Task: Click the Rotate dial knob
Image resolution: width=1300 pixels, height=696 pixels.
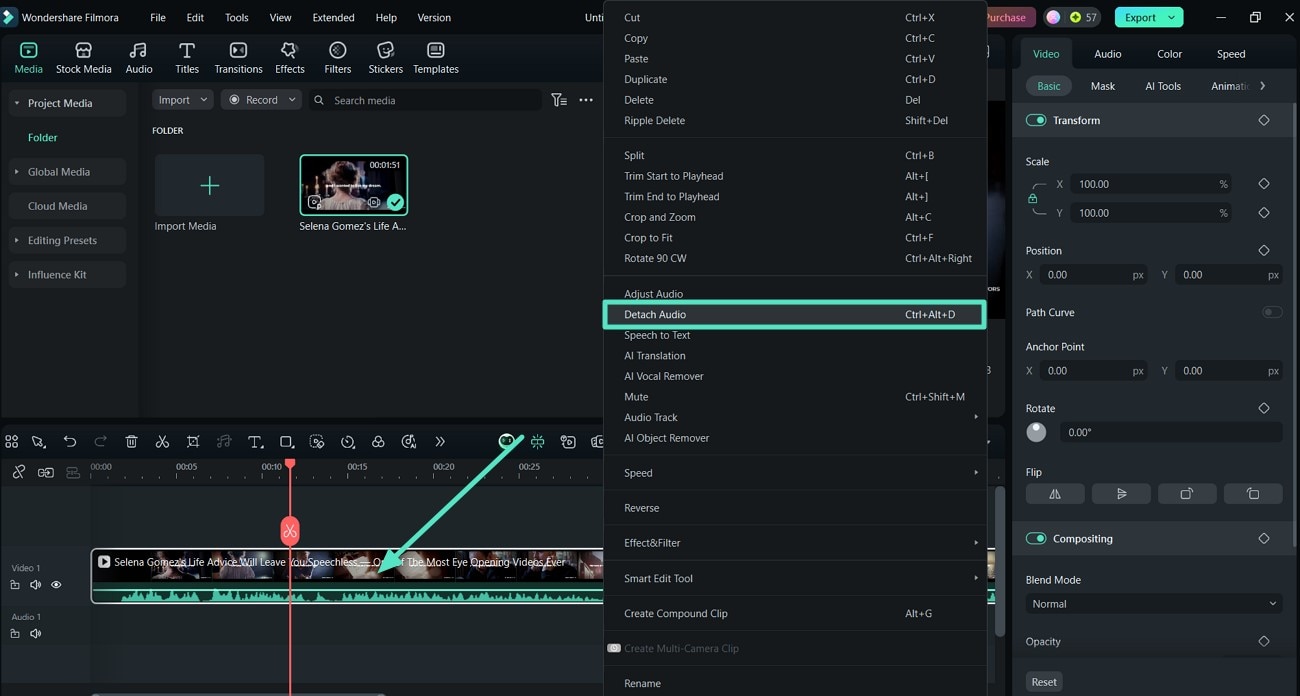Action: (x=1036, y=432)
